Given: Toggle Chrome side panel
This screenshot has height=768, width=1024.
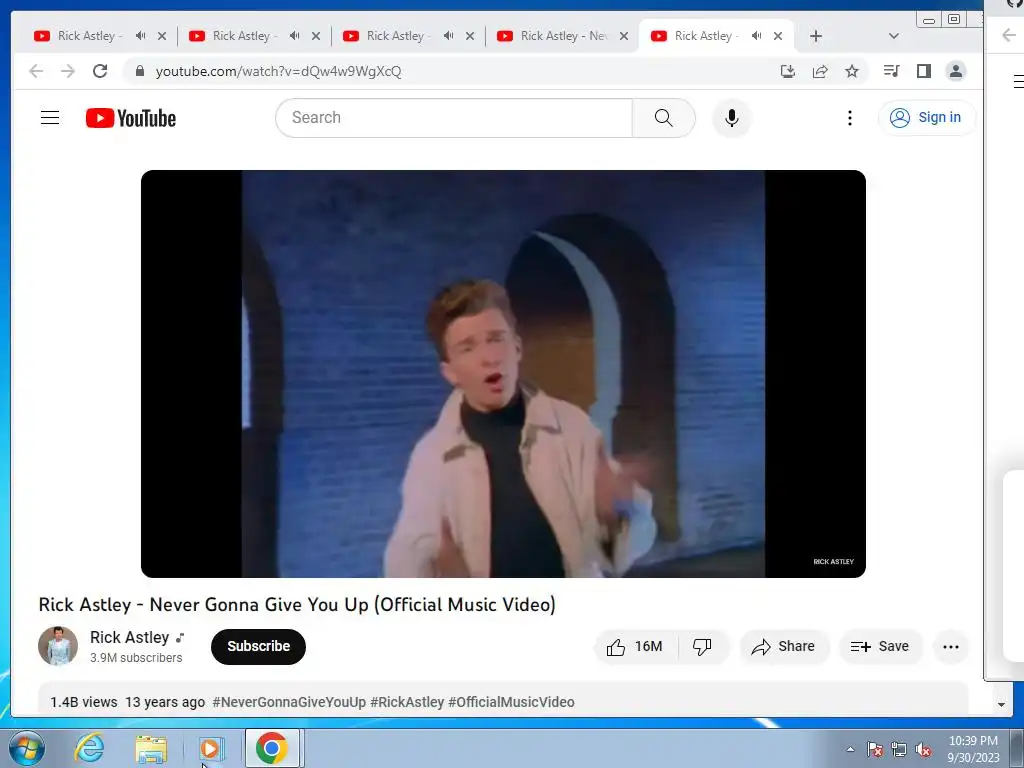Looking at the screenshot, I should (x=923, y=71).
